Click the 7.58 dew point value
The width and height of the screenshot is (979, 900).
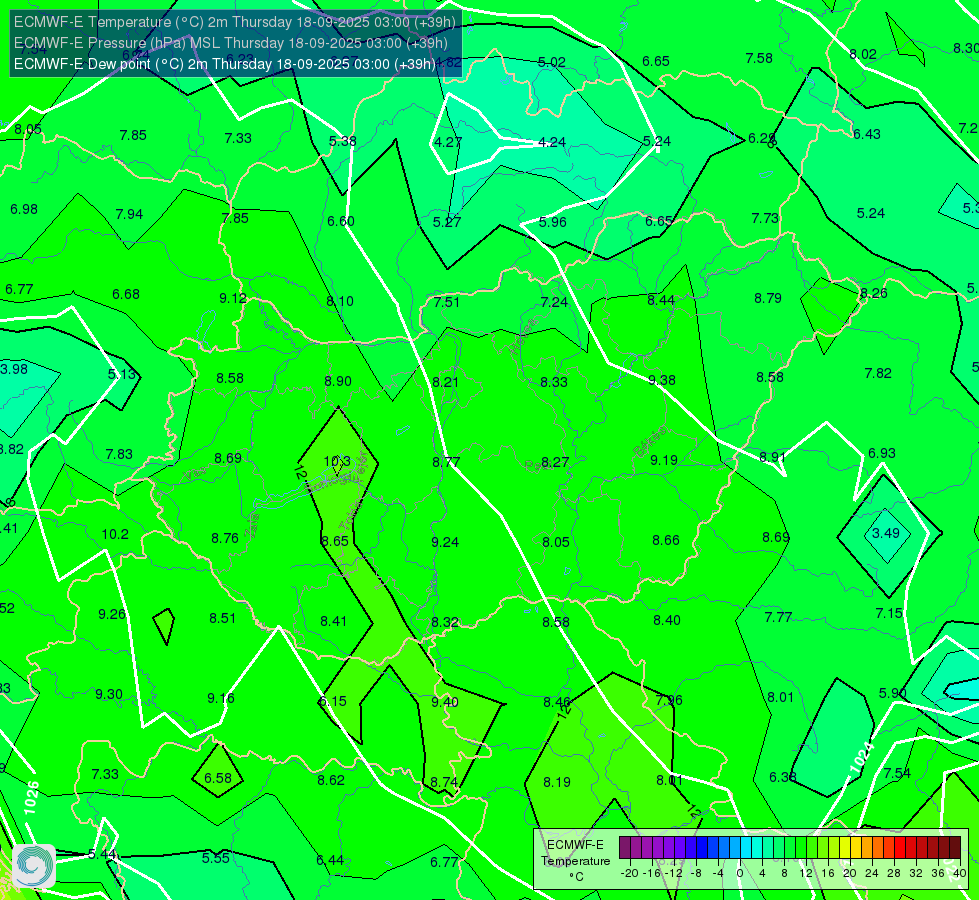click(759, 59)
